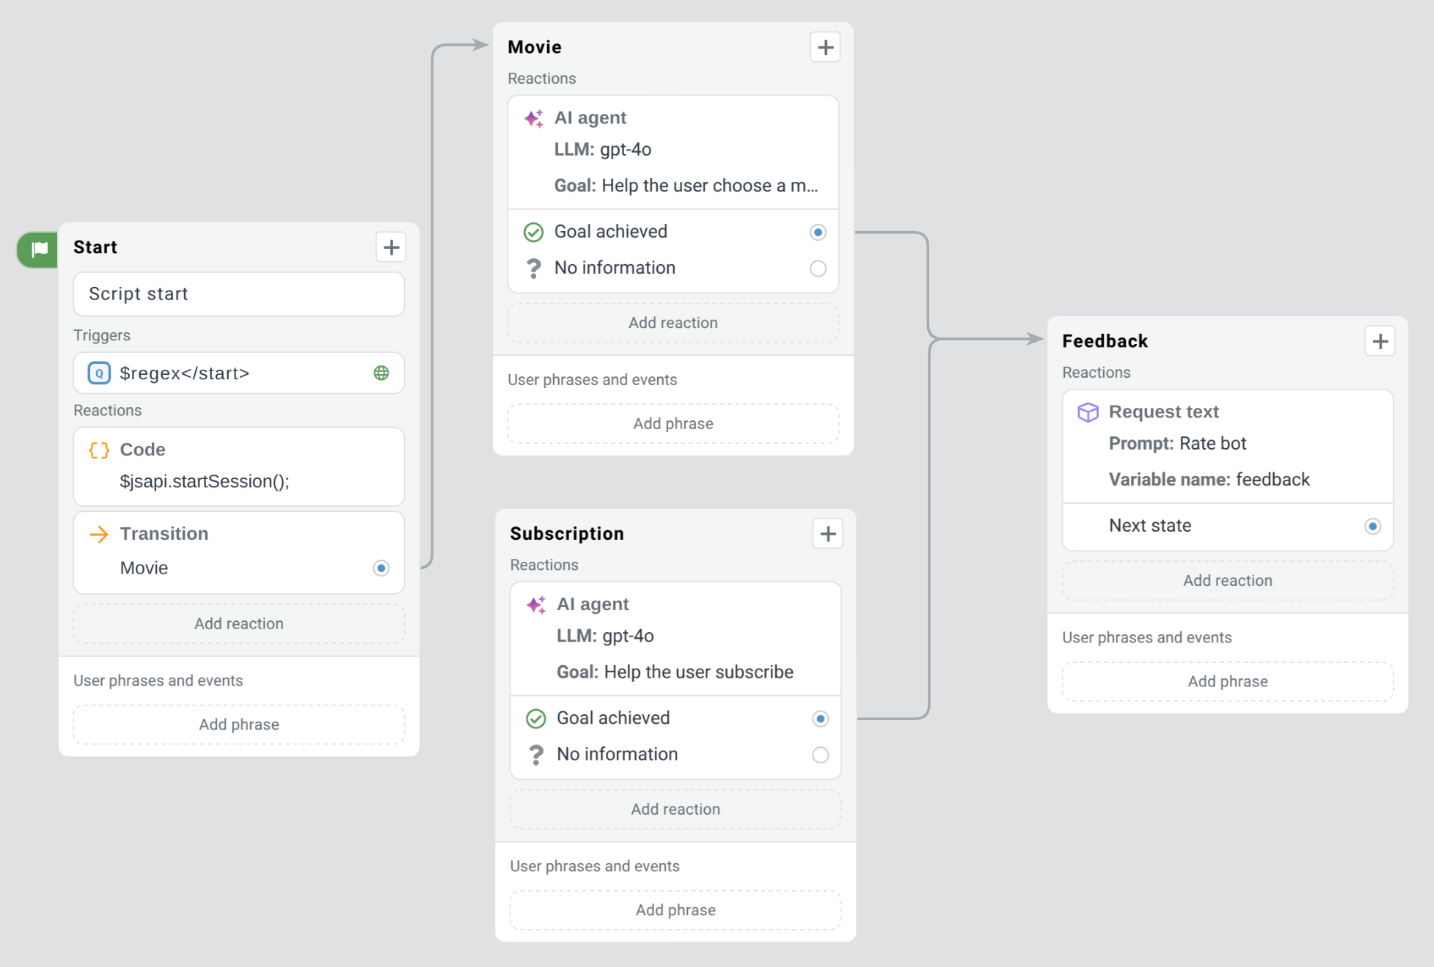
Task: Click the Request text cube icon in Feedback
Action: tap(1087, 411)
